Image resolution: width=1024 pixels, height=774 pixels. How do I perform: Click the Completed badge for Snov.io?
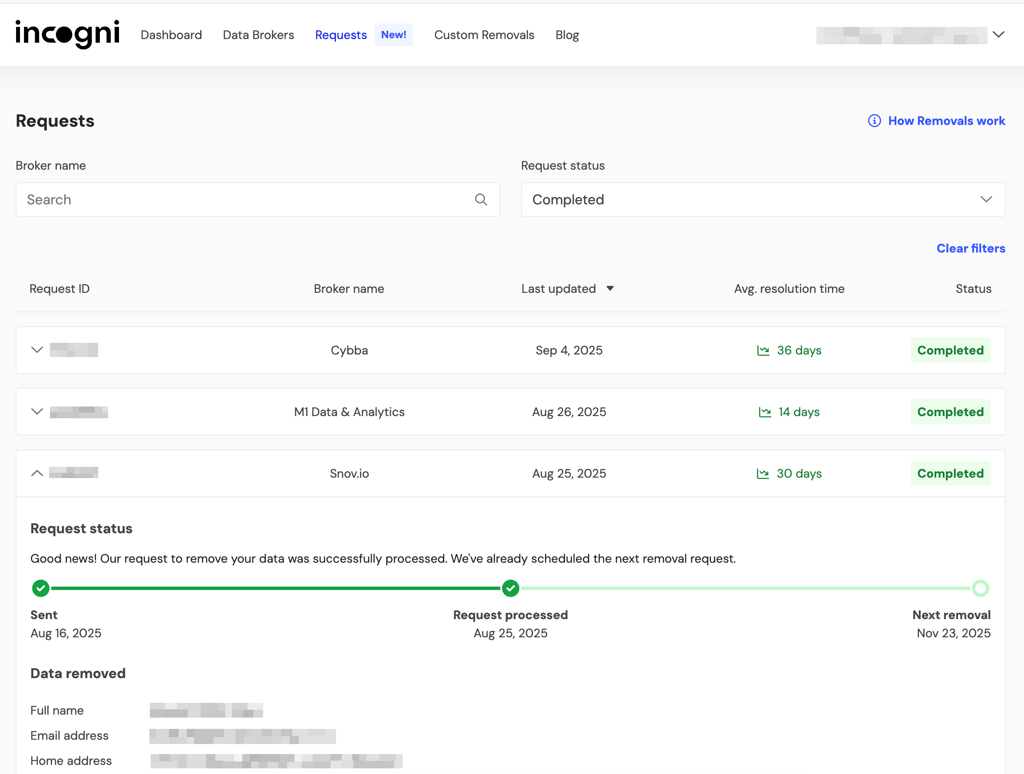click(950, 474)
